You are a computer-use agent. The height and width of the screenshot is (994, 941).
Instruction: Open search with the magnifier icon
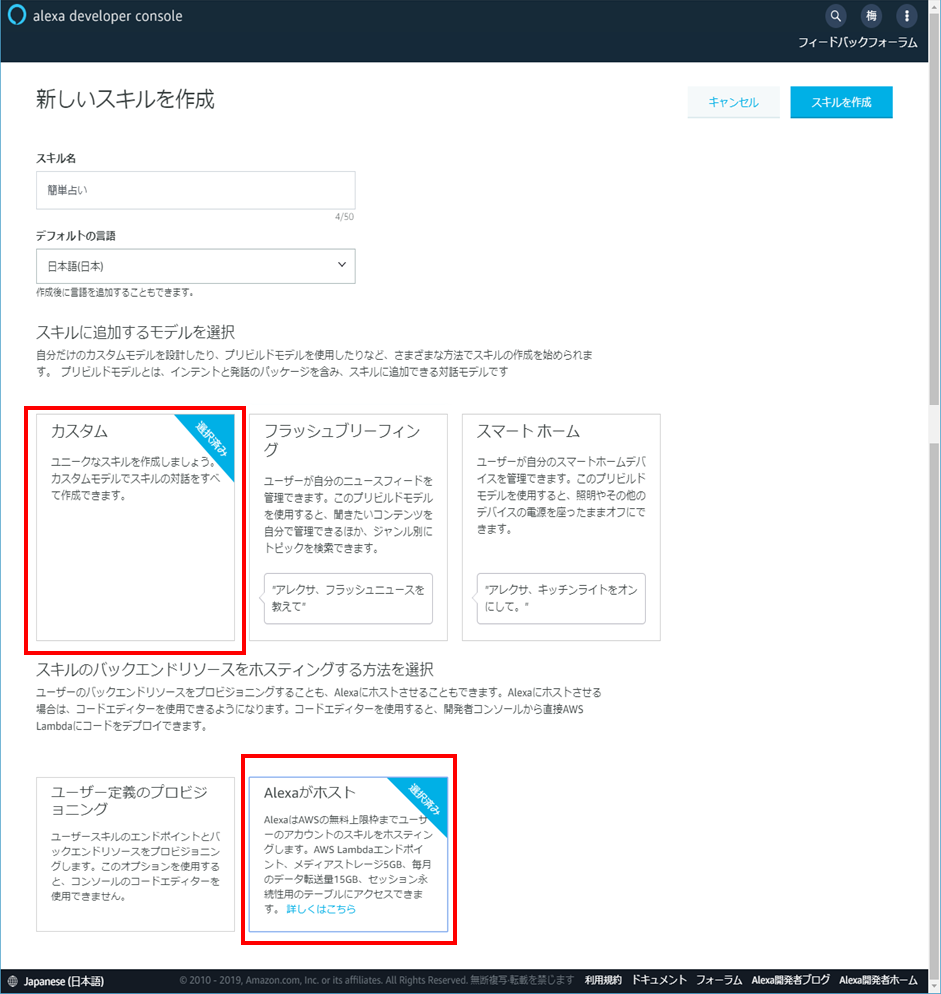pos(836,16)
